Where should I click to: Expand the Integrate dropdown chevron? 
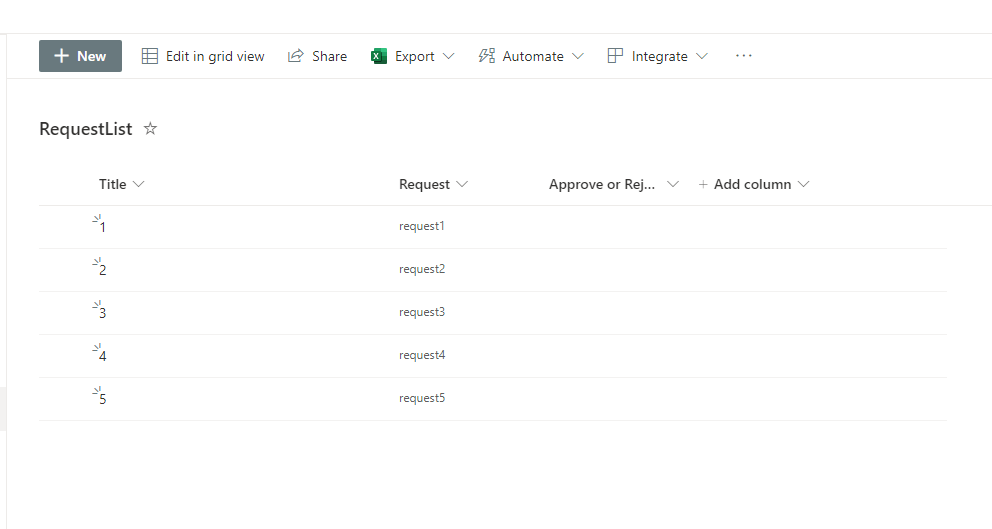[702, 56]
